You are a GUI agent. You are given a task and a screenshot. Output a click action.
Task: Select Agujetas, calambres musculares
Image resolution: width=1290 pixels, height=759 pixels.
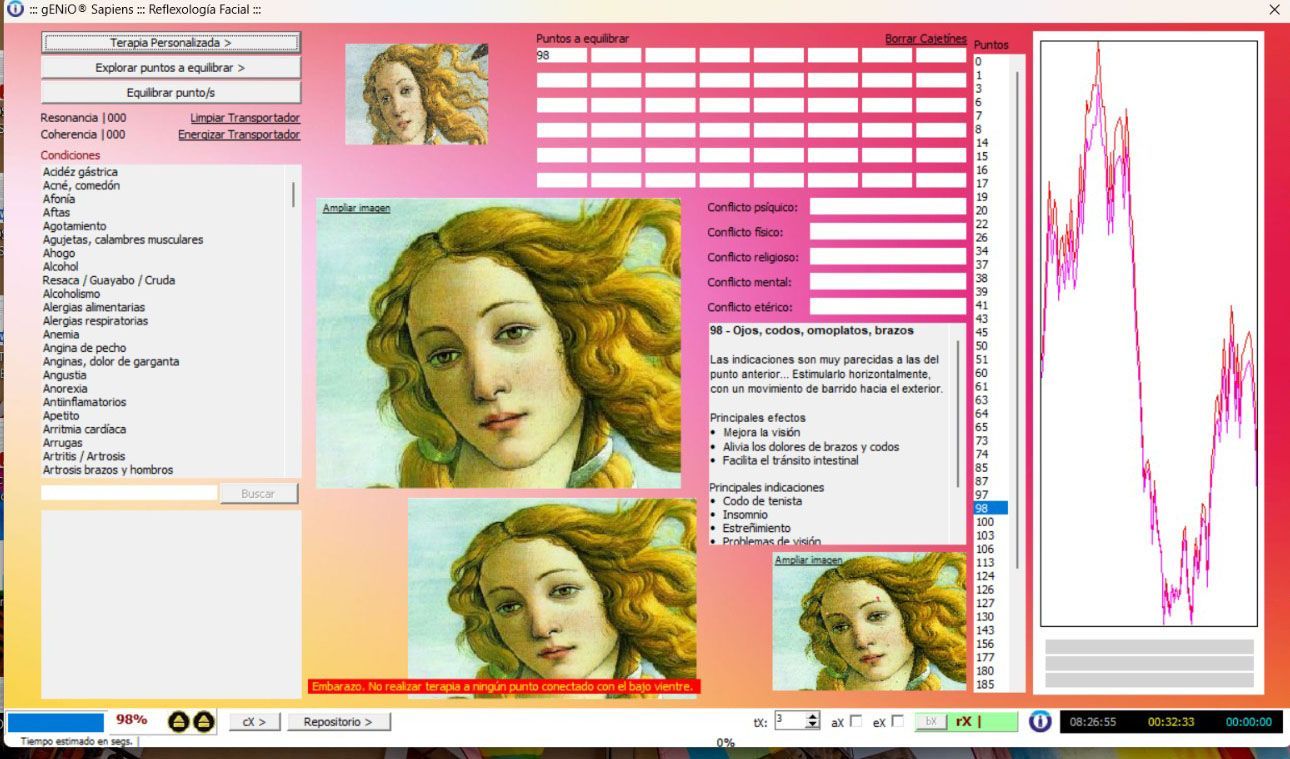click(123, 240)
